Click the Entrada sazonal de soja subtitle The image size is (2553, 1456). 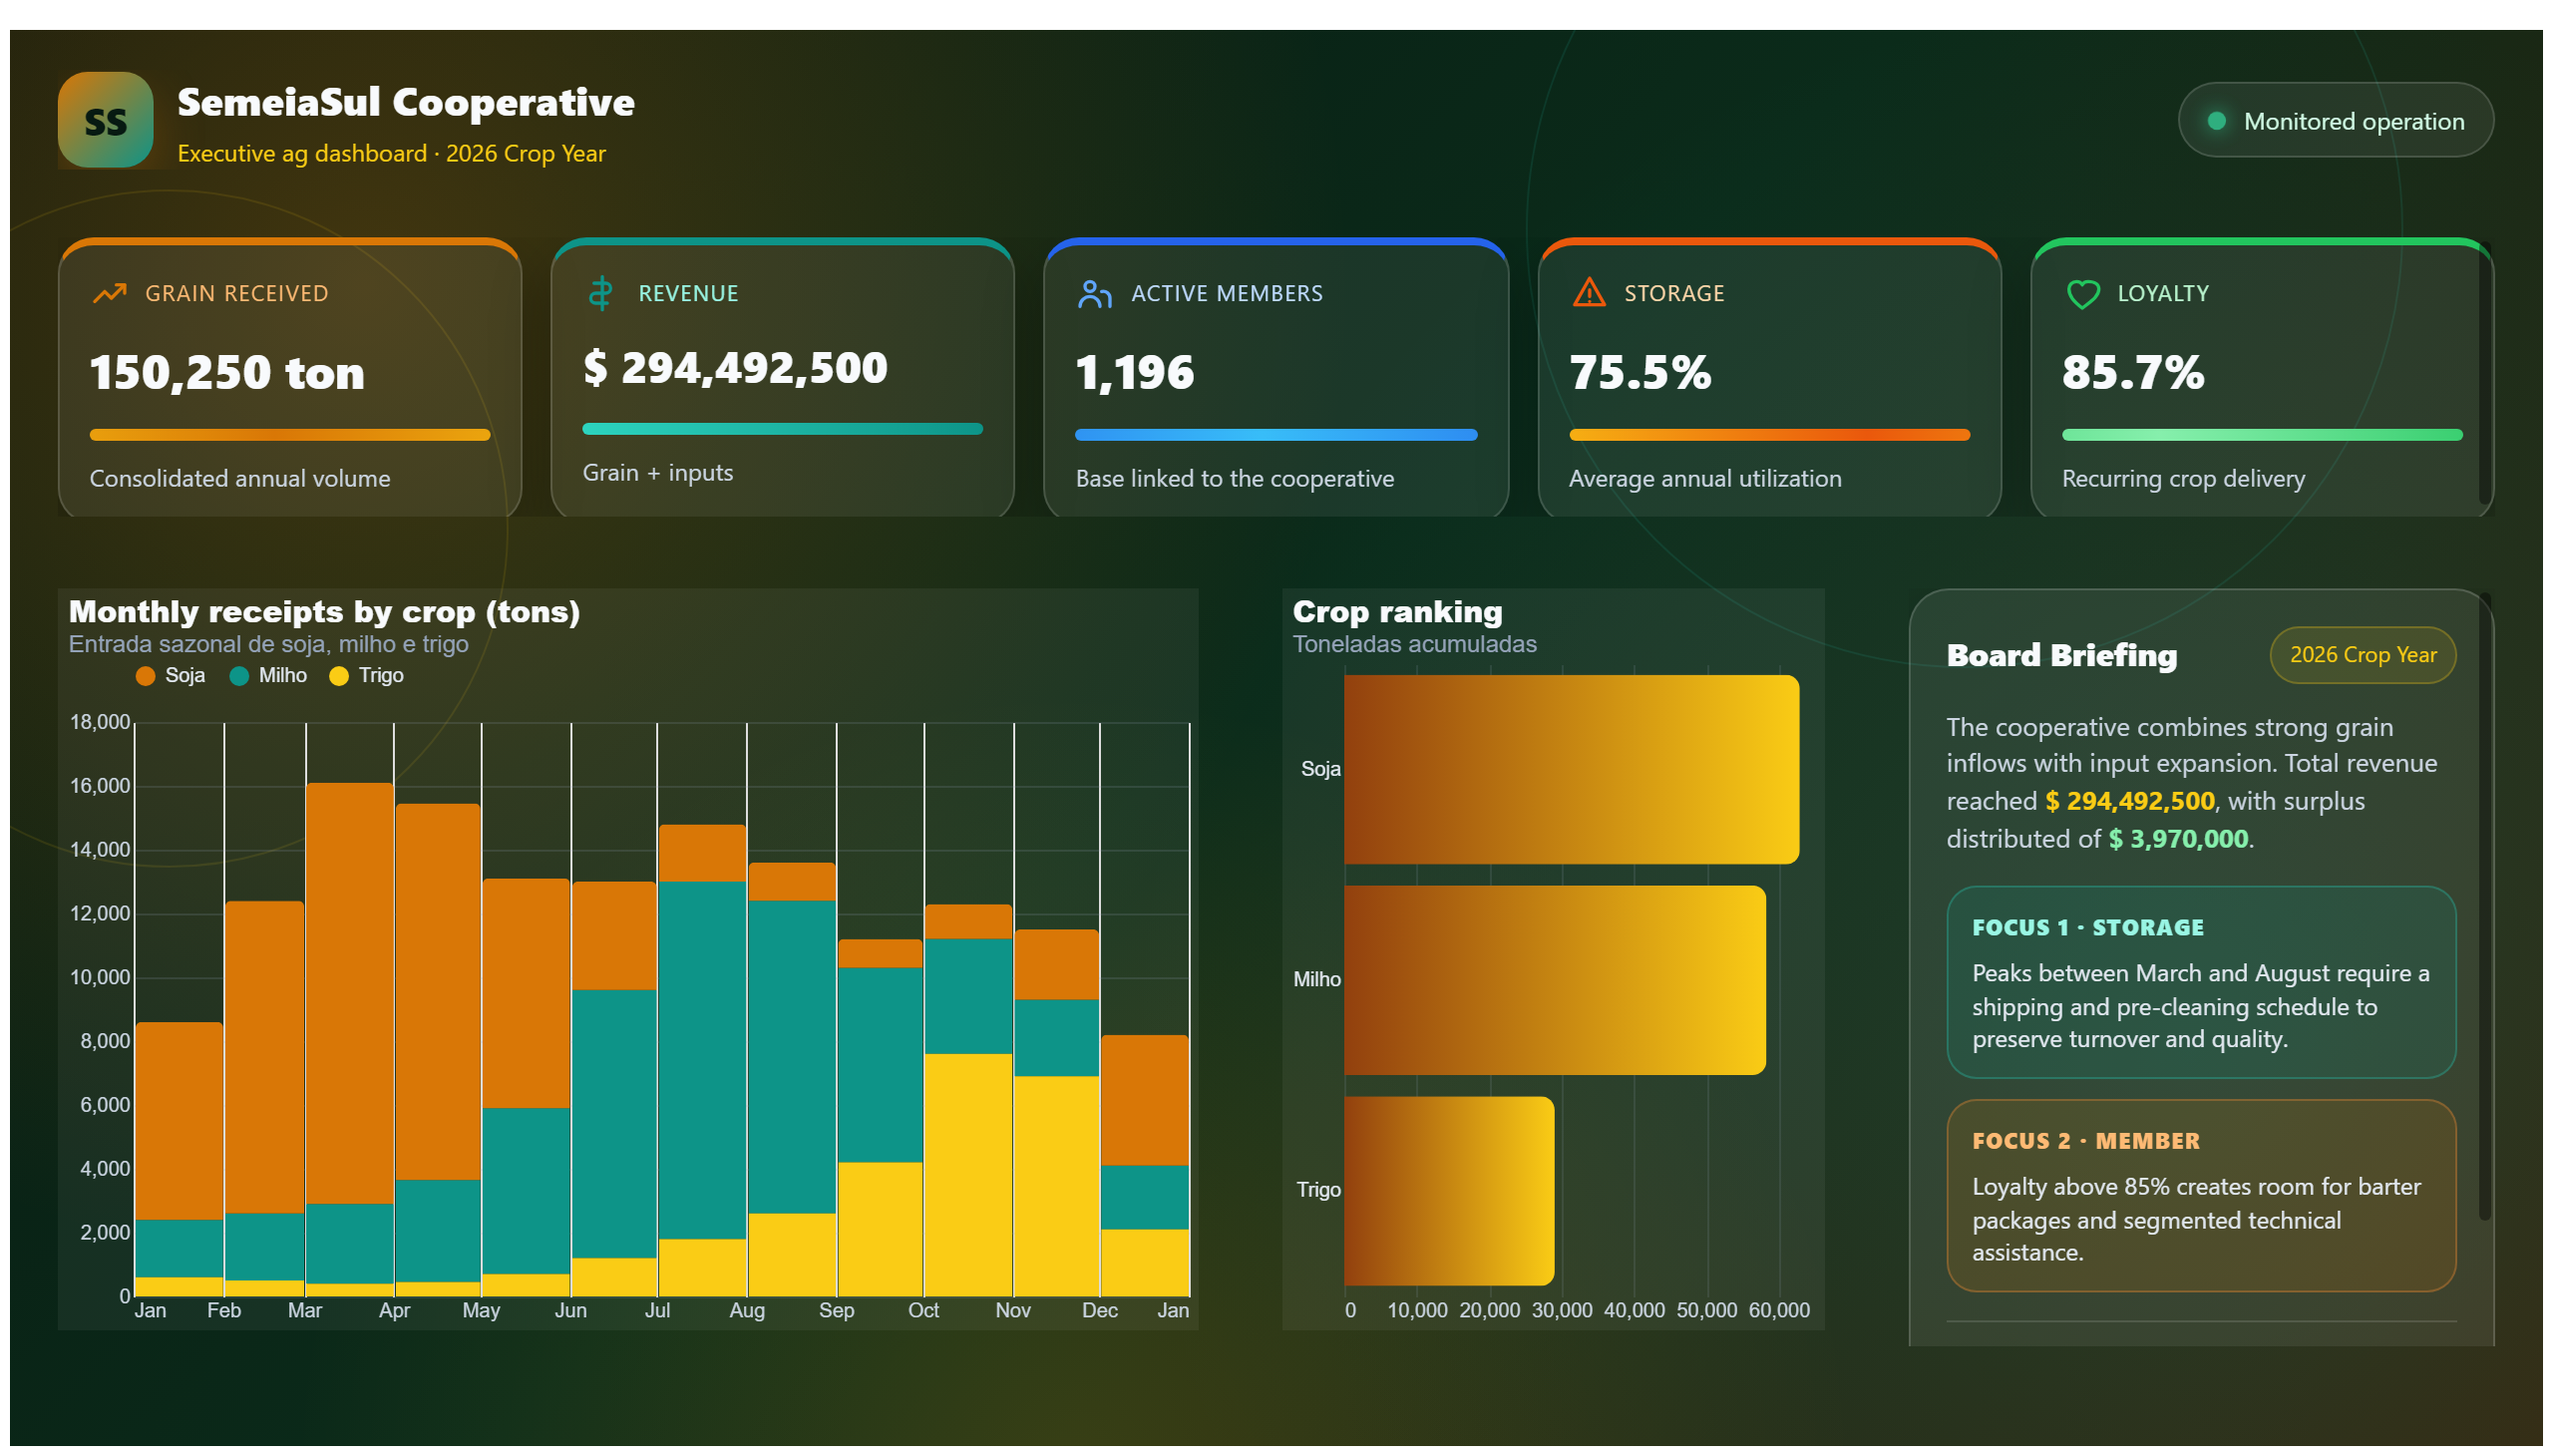(268, 644)
